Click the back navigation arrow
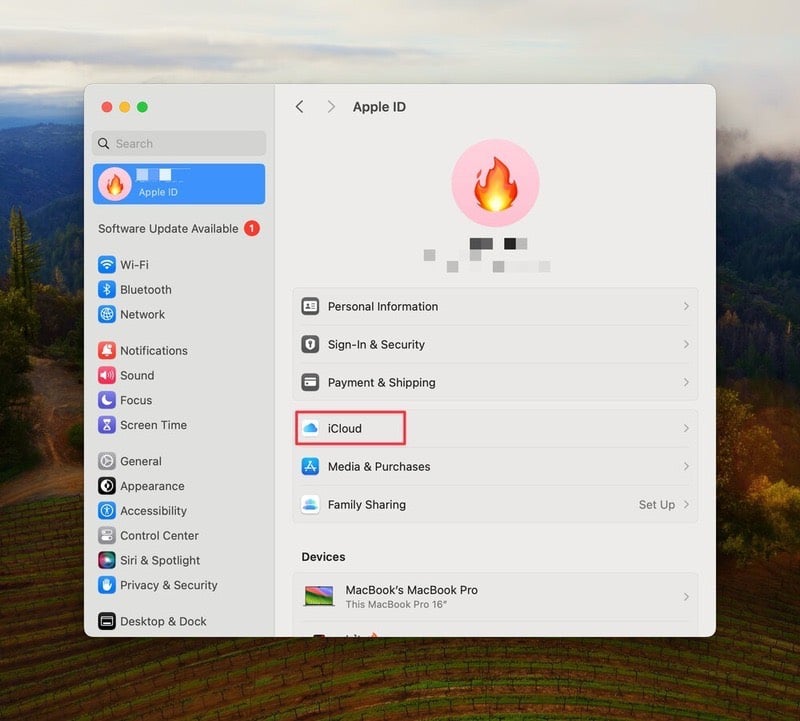The height and width of the screenshot is (721, 800). tap(299, 106)
